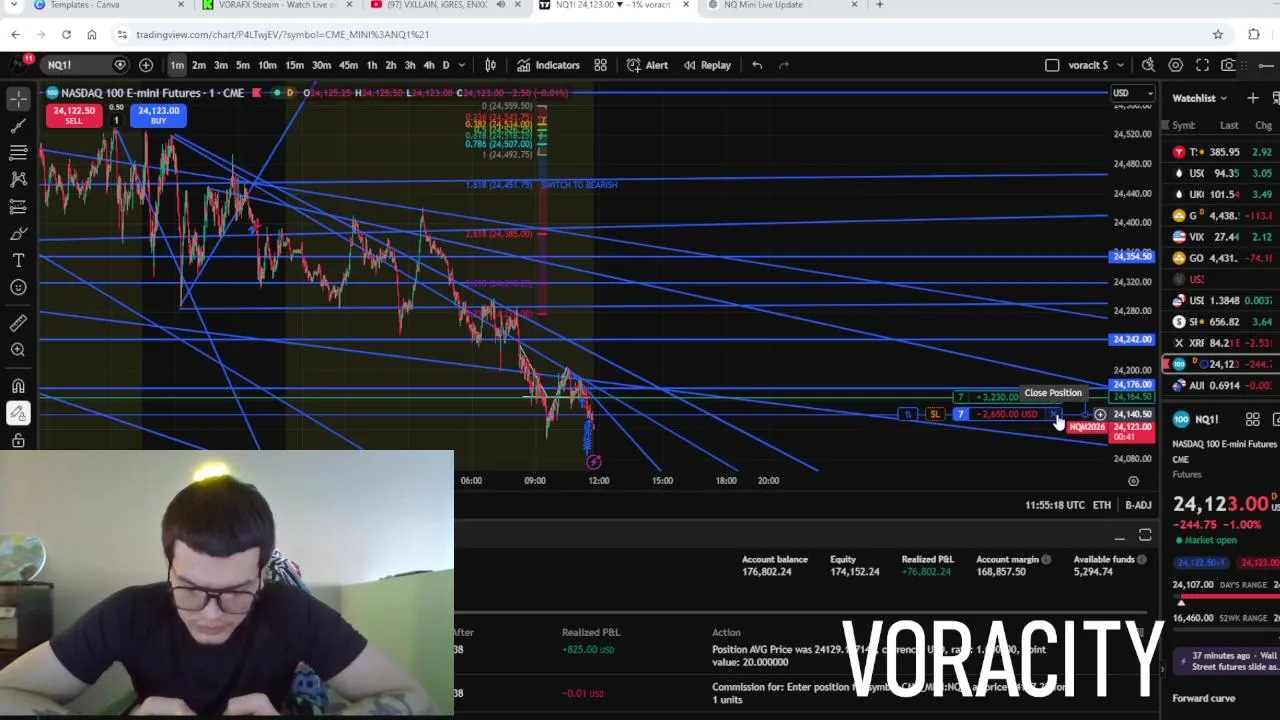Expand the timeframe interval dropdown arrow

pos(461,65)
